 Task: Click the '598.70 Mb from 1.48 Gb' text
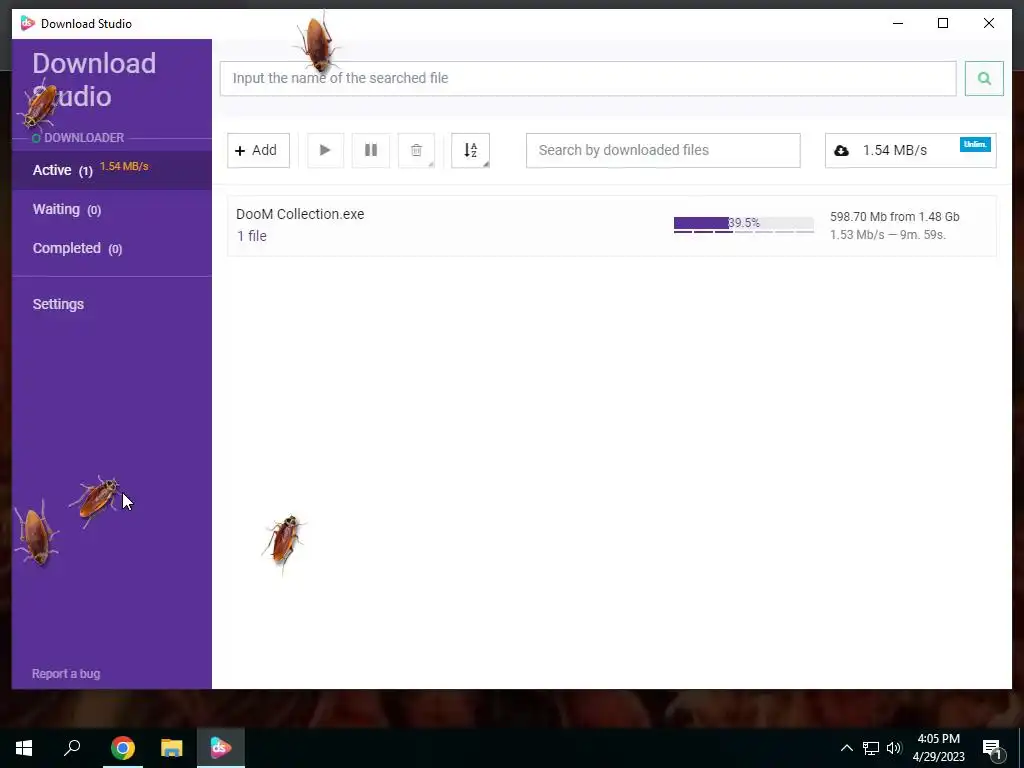(895, 217)
